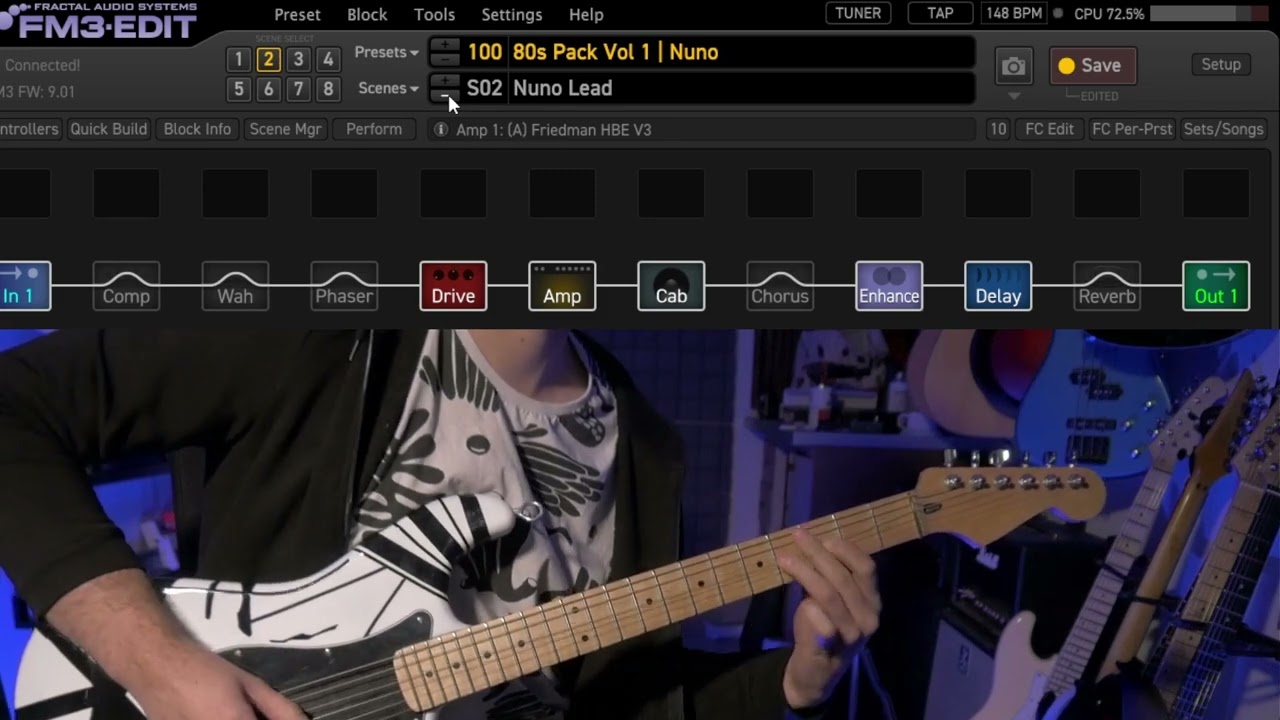The height and width of the screenshot is (720, 1280).
Task: Click the camera snapshot icon
Action: 1014,66
